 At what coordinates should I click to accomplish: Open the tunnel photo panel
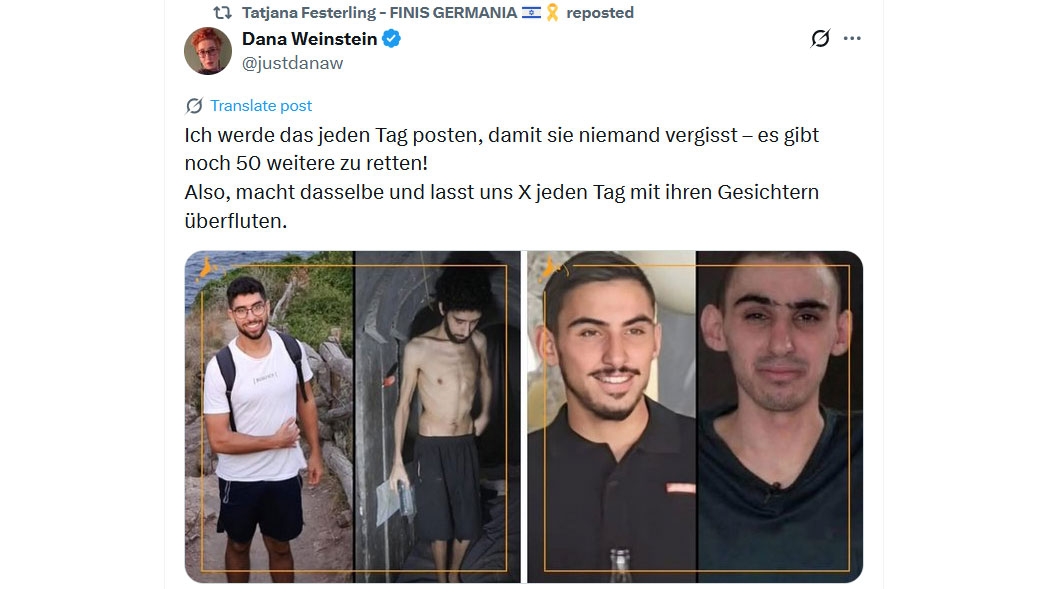click(437, 416)
